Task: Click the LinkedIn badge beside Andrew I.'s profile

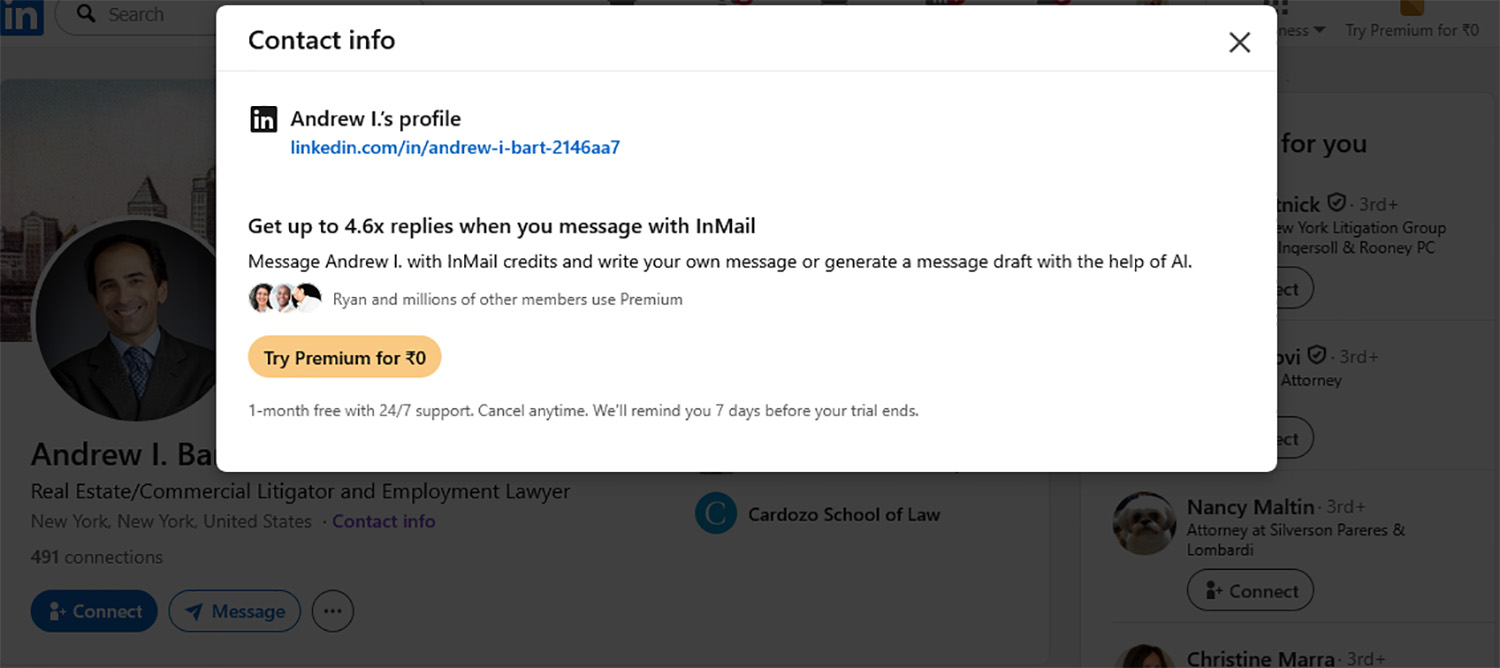Action: (x=263, y=118)
